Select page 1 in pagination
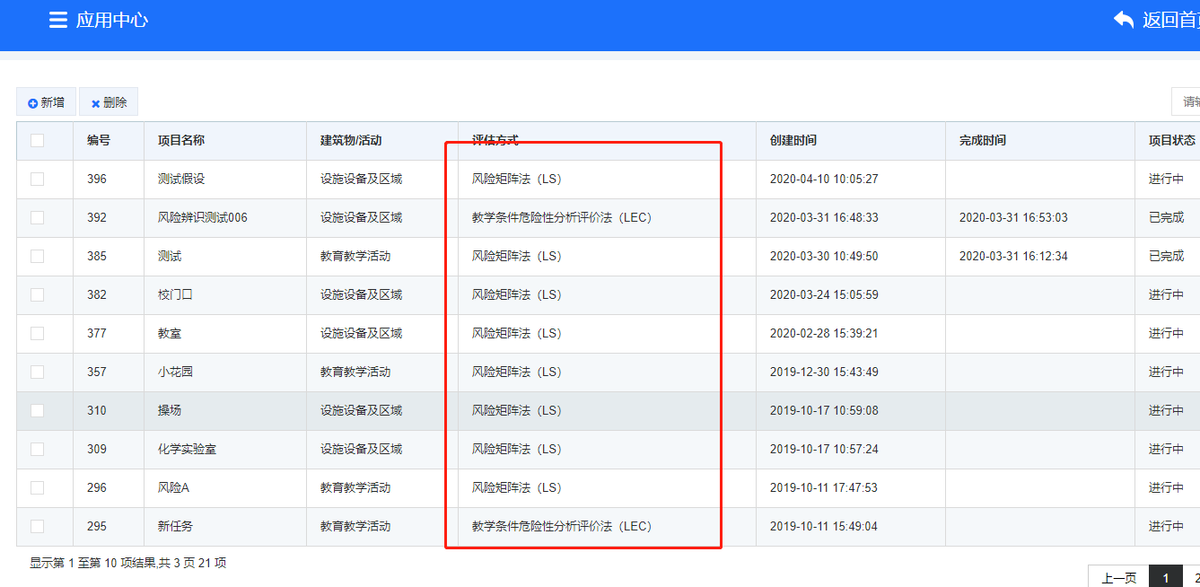This screenshot has height=587, width=1200. [x=1164, y=577]
